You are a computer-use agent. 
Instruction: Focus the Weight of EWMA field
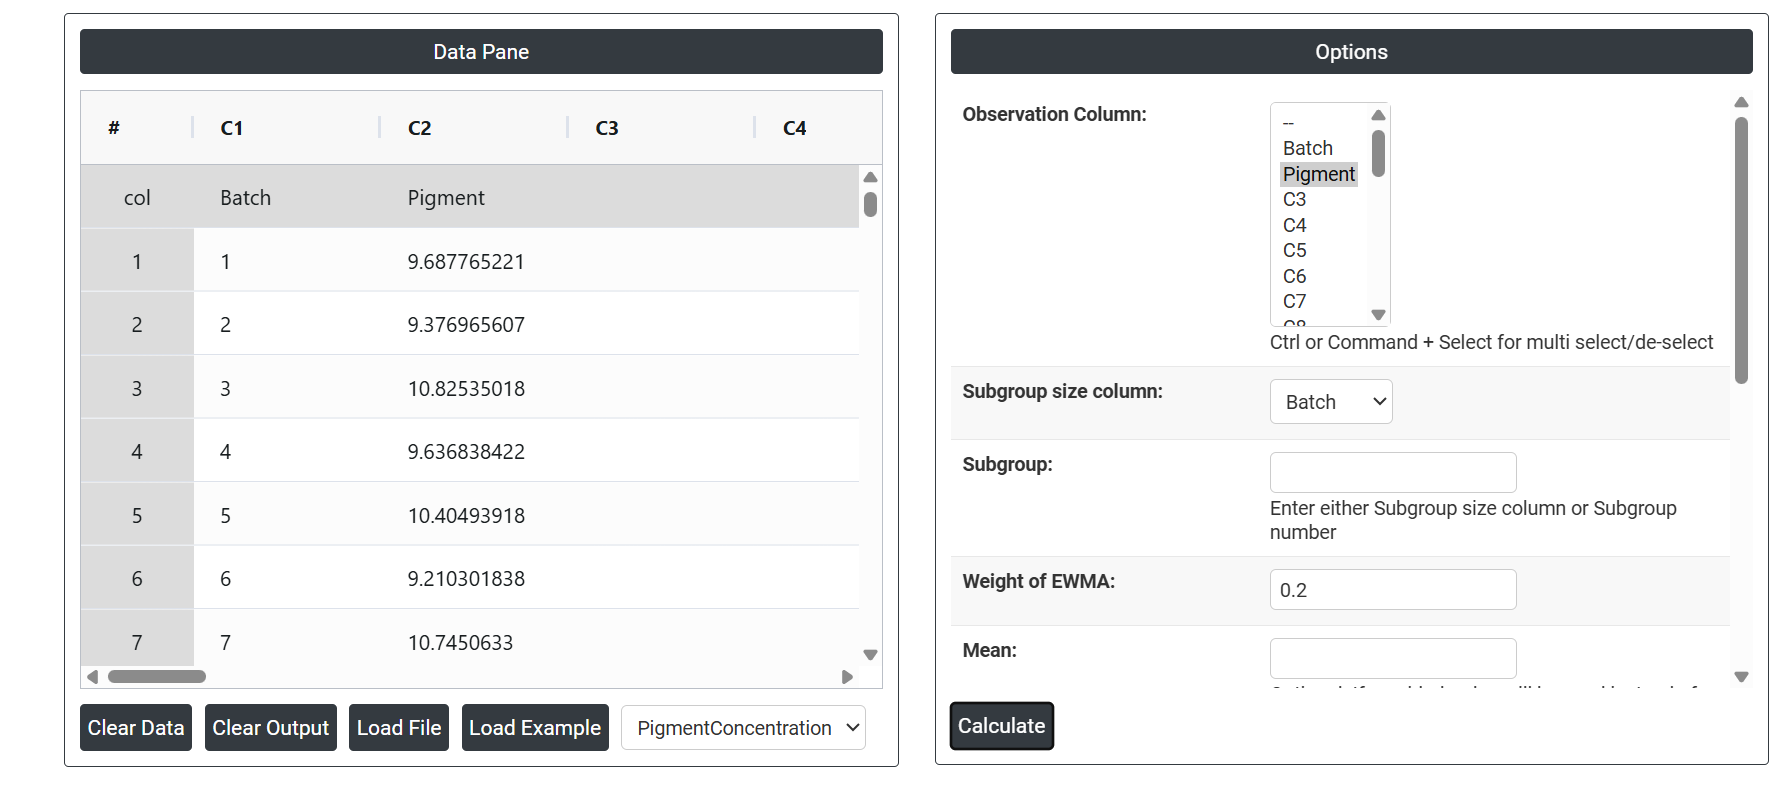tap(1392, 590)
